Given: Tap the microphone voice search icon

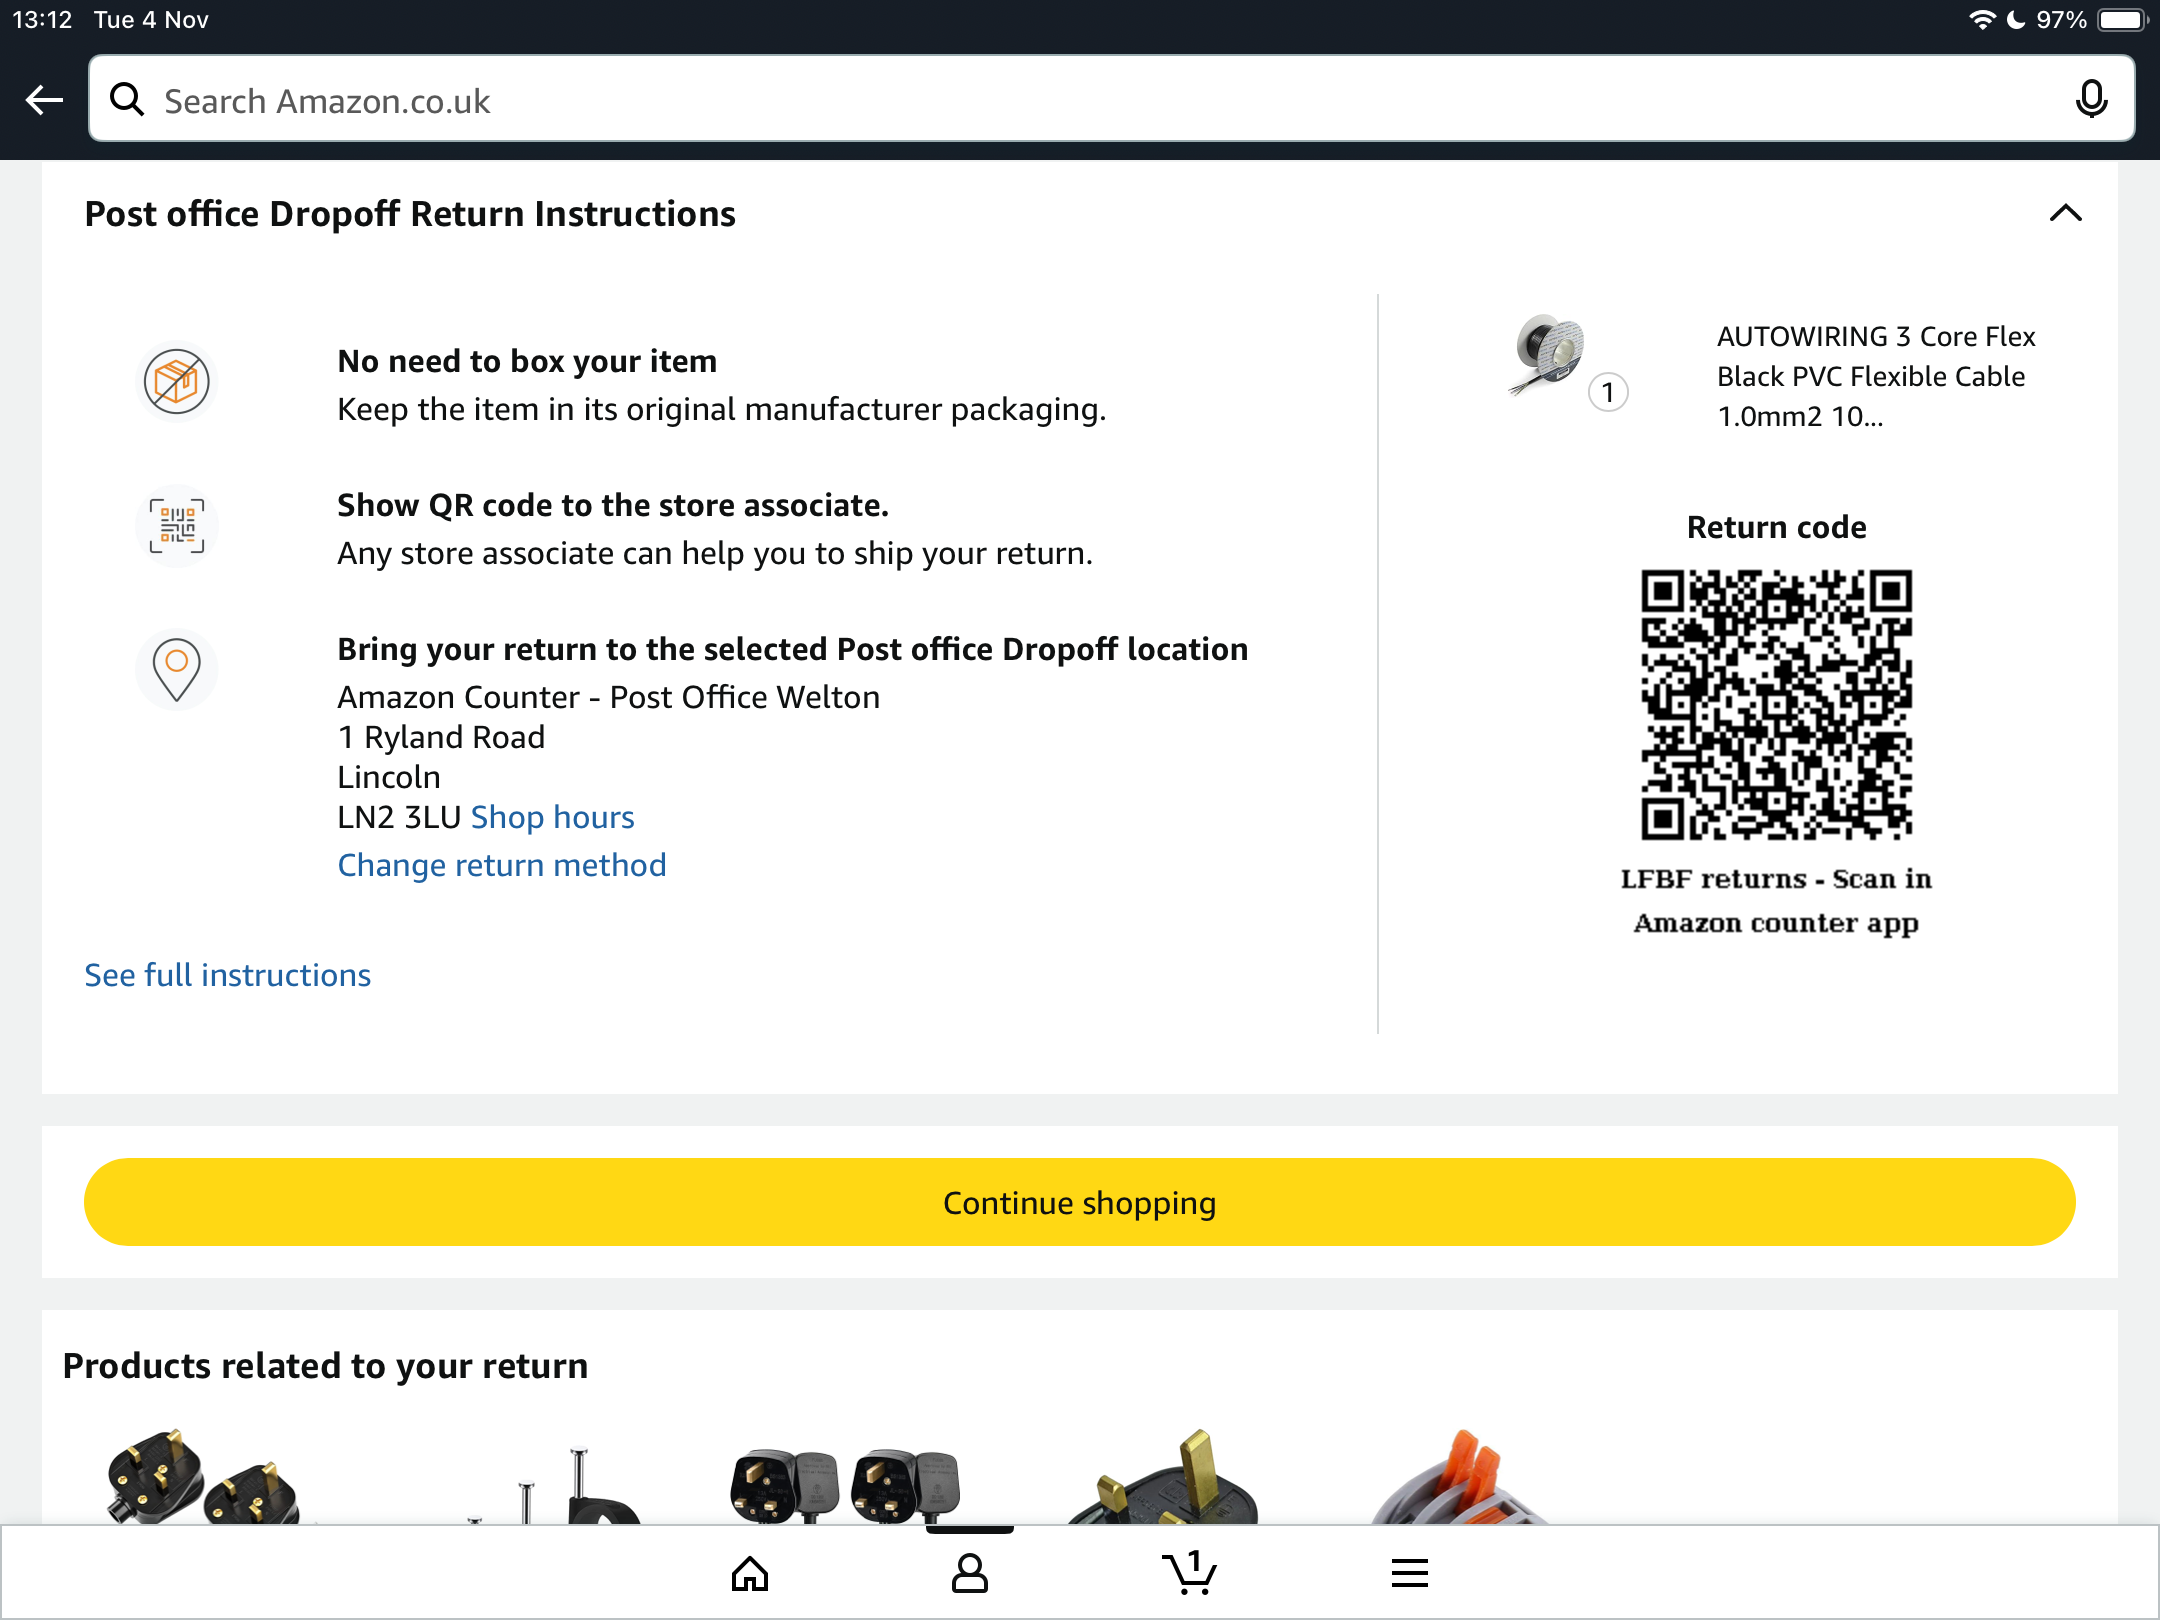Looking at the screenshot, I should (2091, 100).
